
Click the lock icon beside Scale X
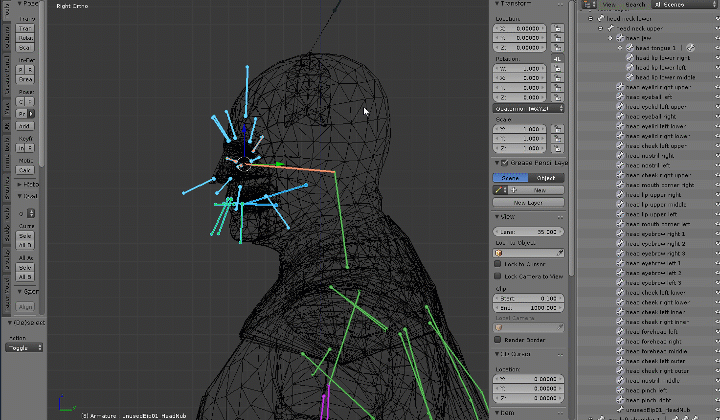[x=555, y=129]
